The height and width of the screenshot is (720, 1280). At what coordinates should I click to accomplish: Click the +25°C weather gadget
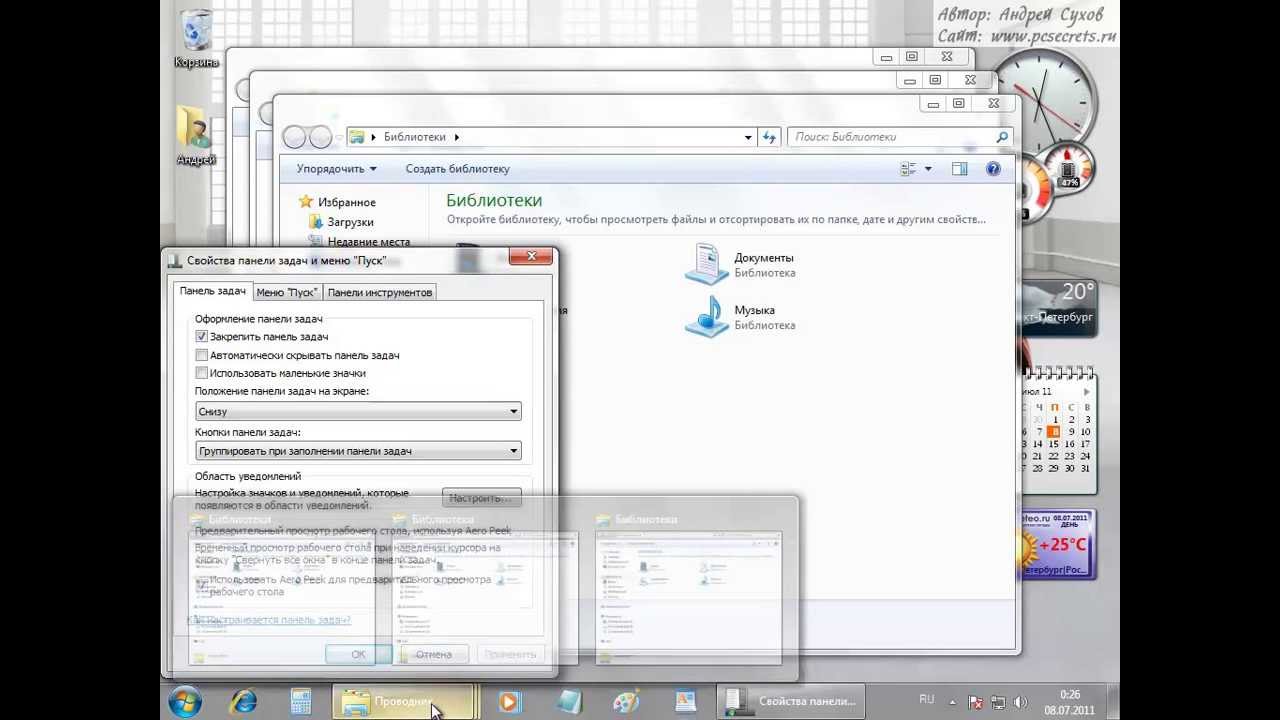pos(1057,545)
